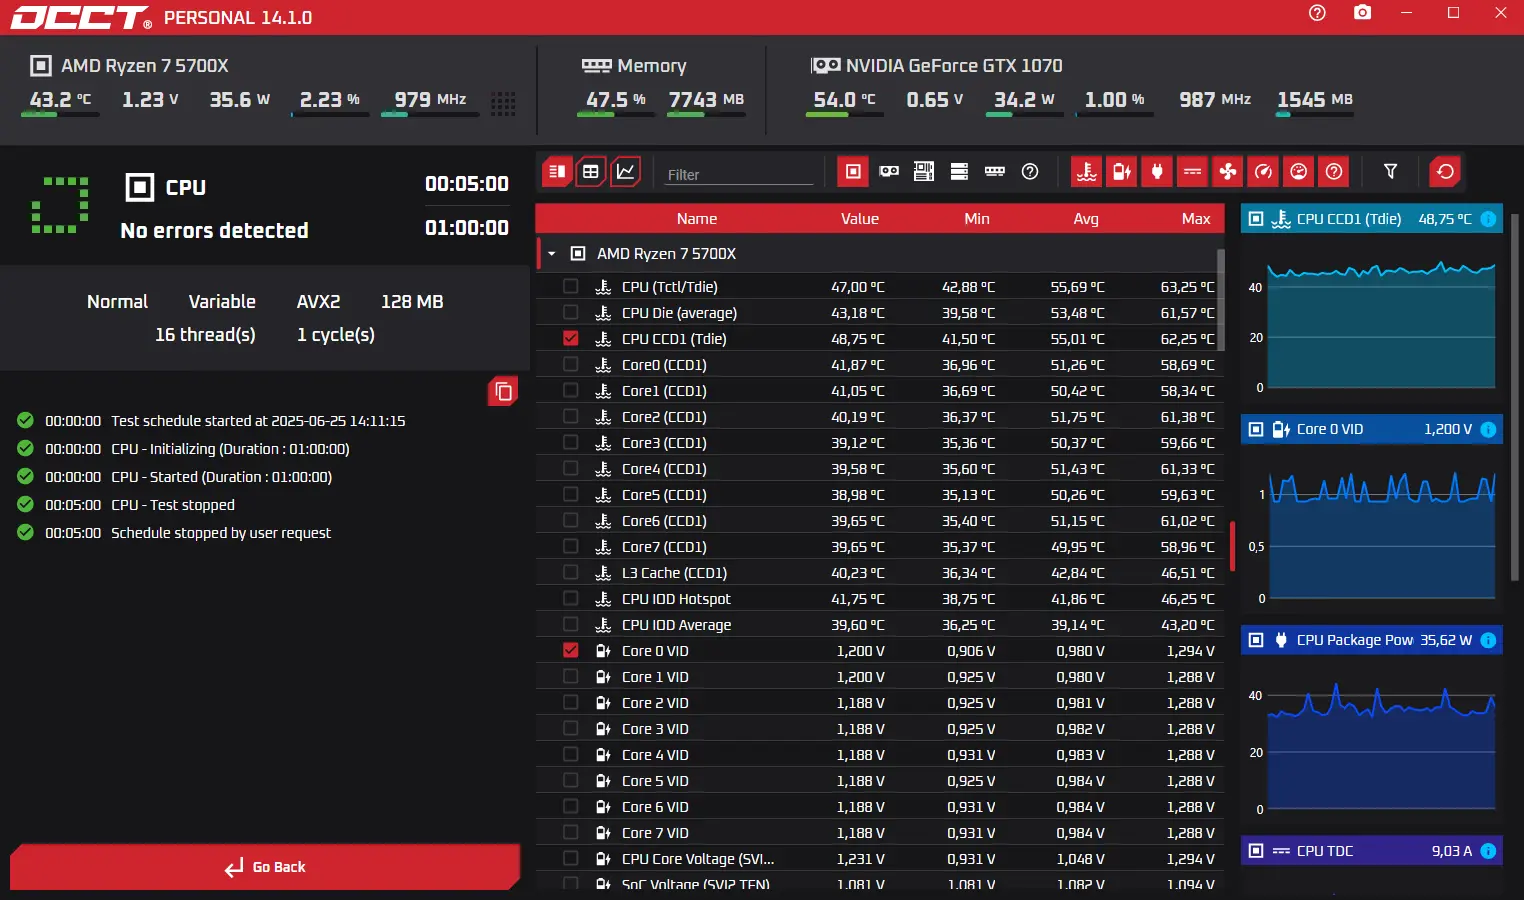The width and height of the screenshot is (1524, 900).
Task: Switch to the table view layout icon
Action: tap(591, 171)
